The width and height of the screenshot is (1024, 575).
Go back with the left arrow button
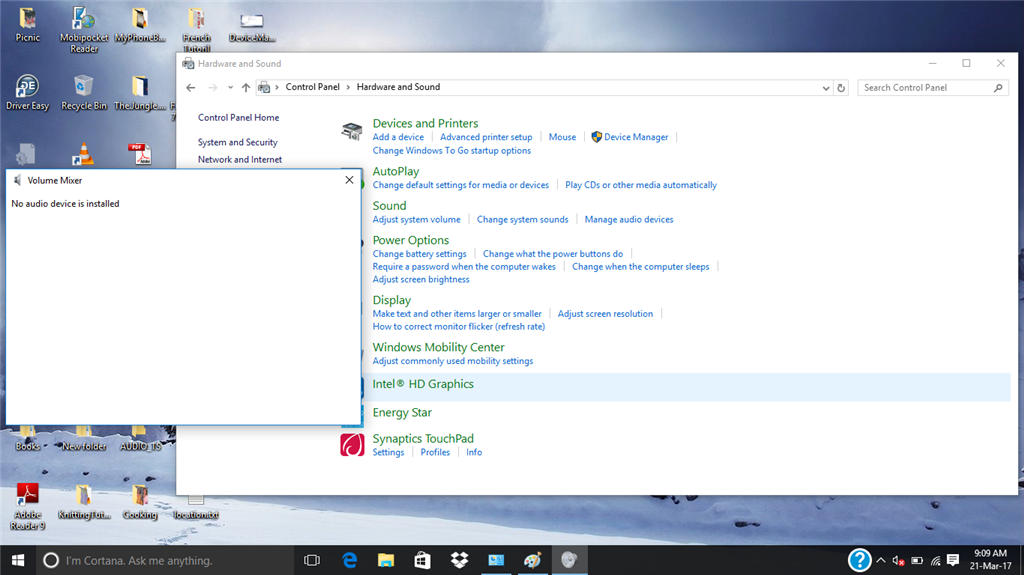191,88
